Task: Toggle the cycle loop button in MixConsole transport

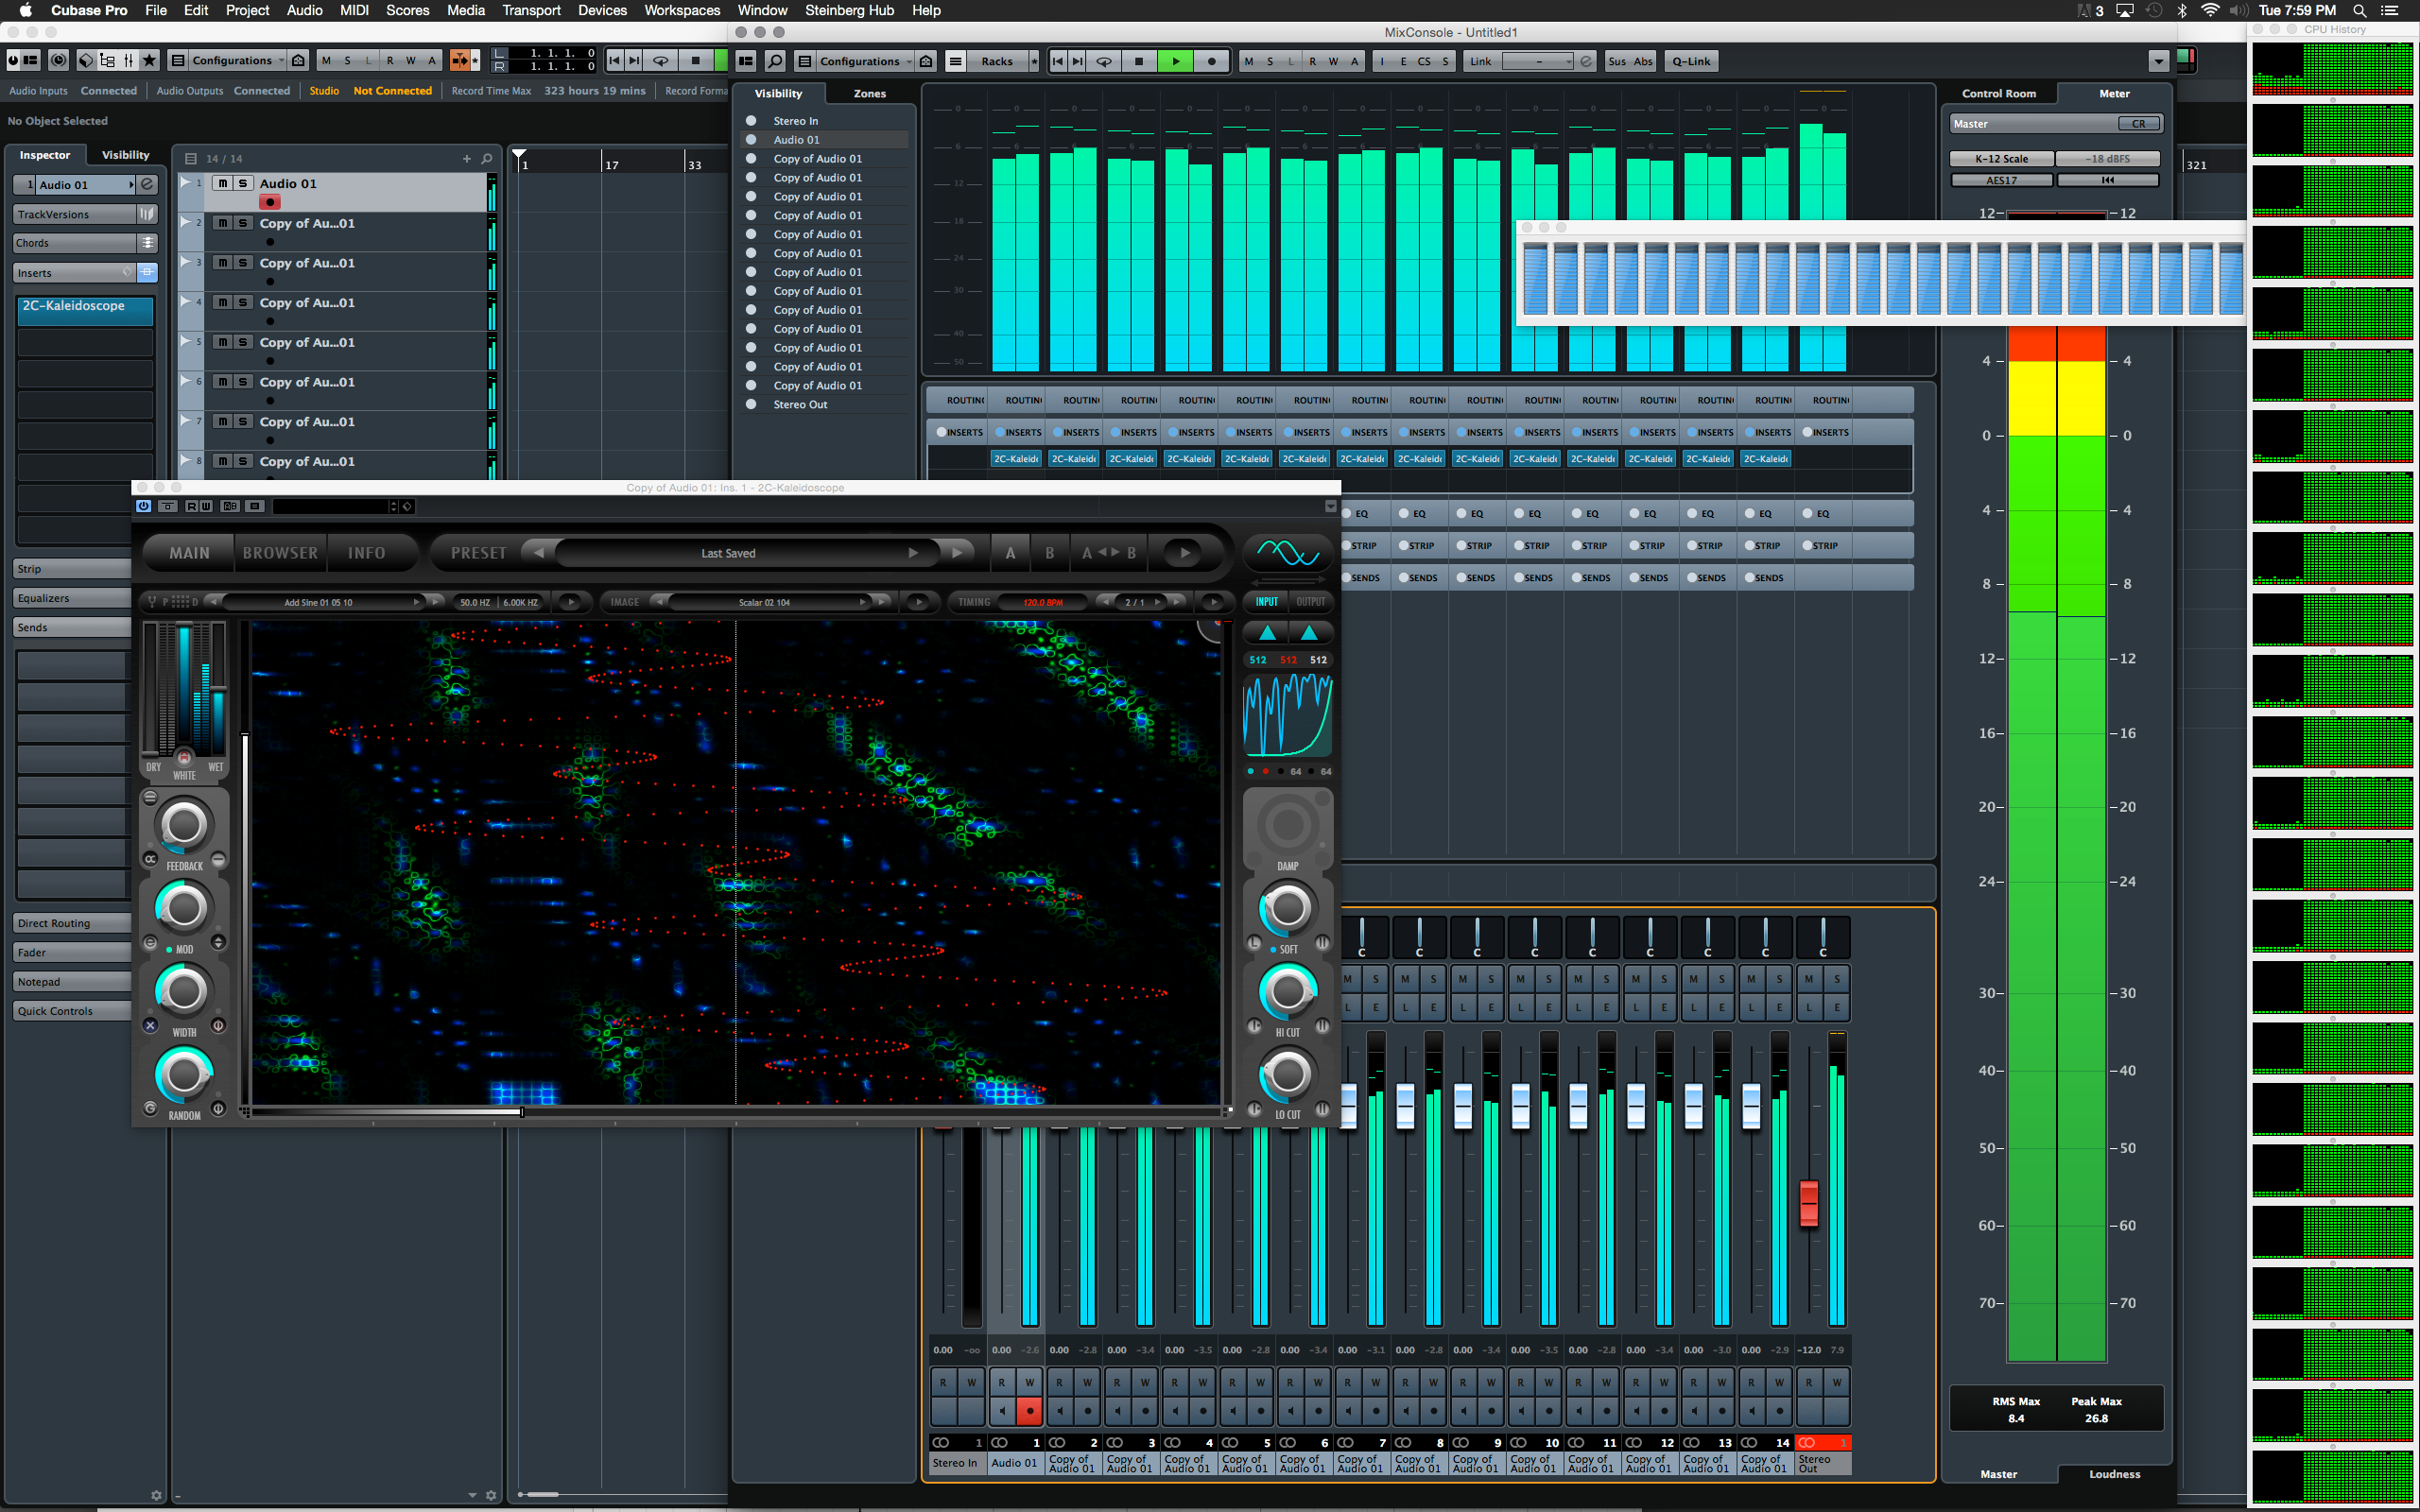Action: 1104,61
